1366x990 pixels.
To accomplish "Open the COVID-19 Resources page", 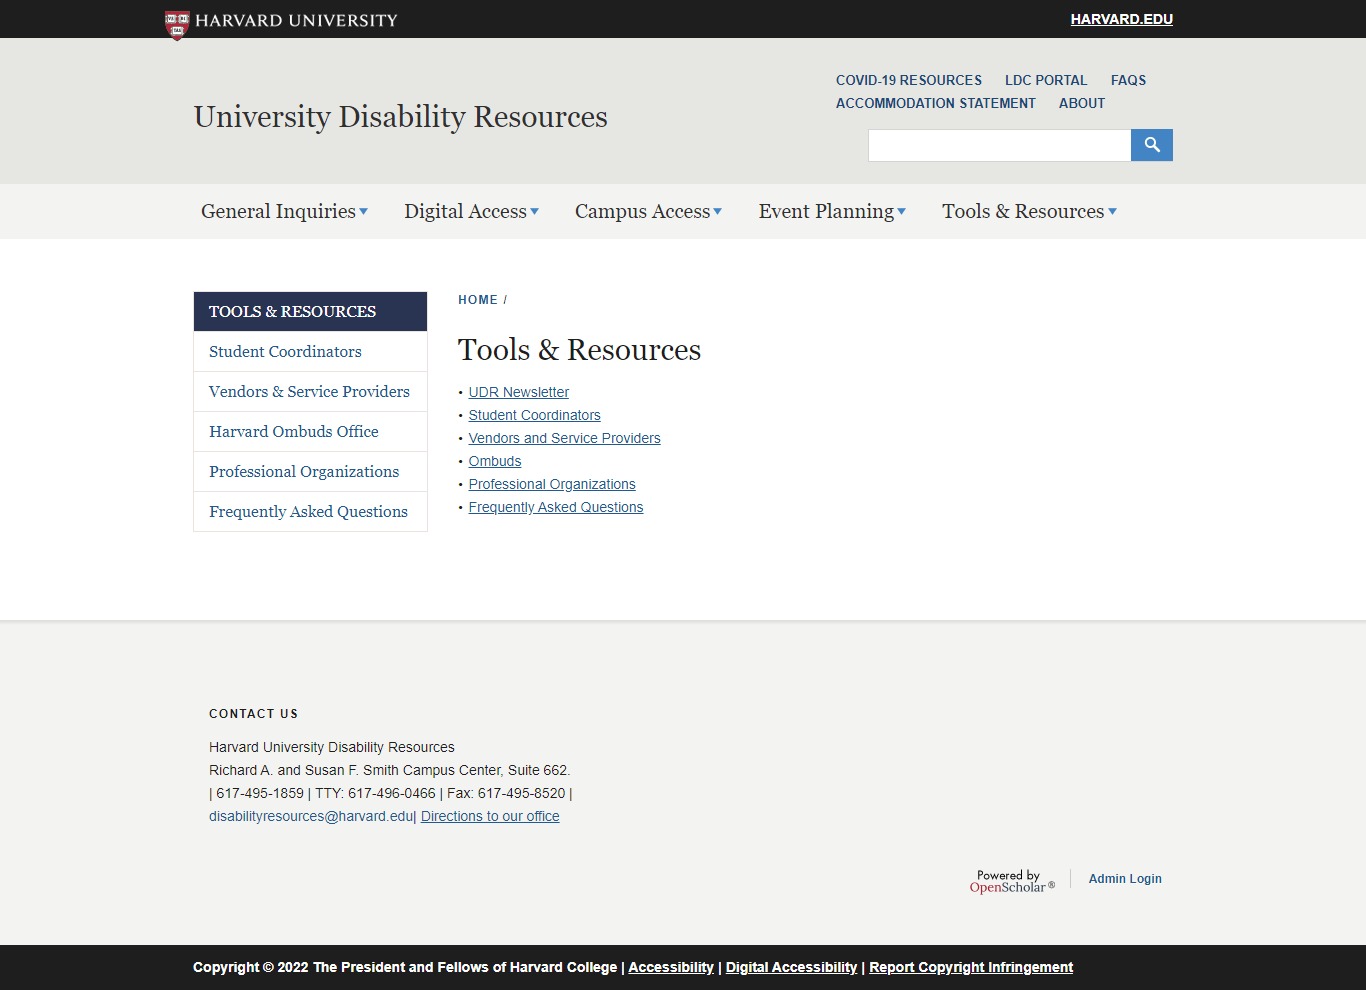I will [908, 80].
